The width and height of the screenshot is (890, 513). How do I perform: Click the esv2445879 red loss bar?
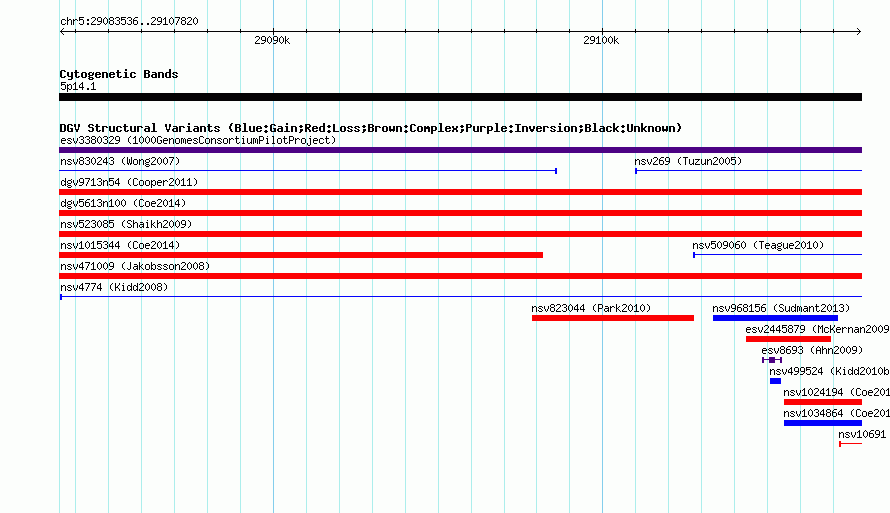(x=788, y=339)
